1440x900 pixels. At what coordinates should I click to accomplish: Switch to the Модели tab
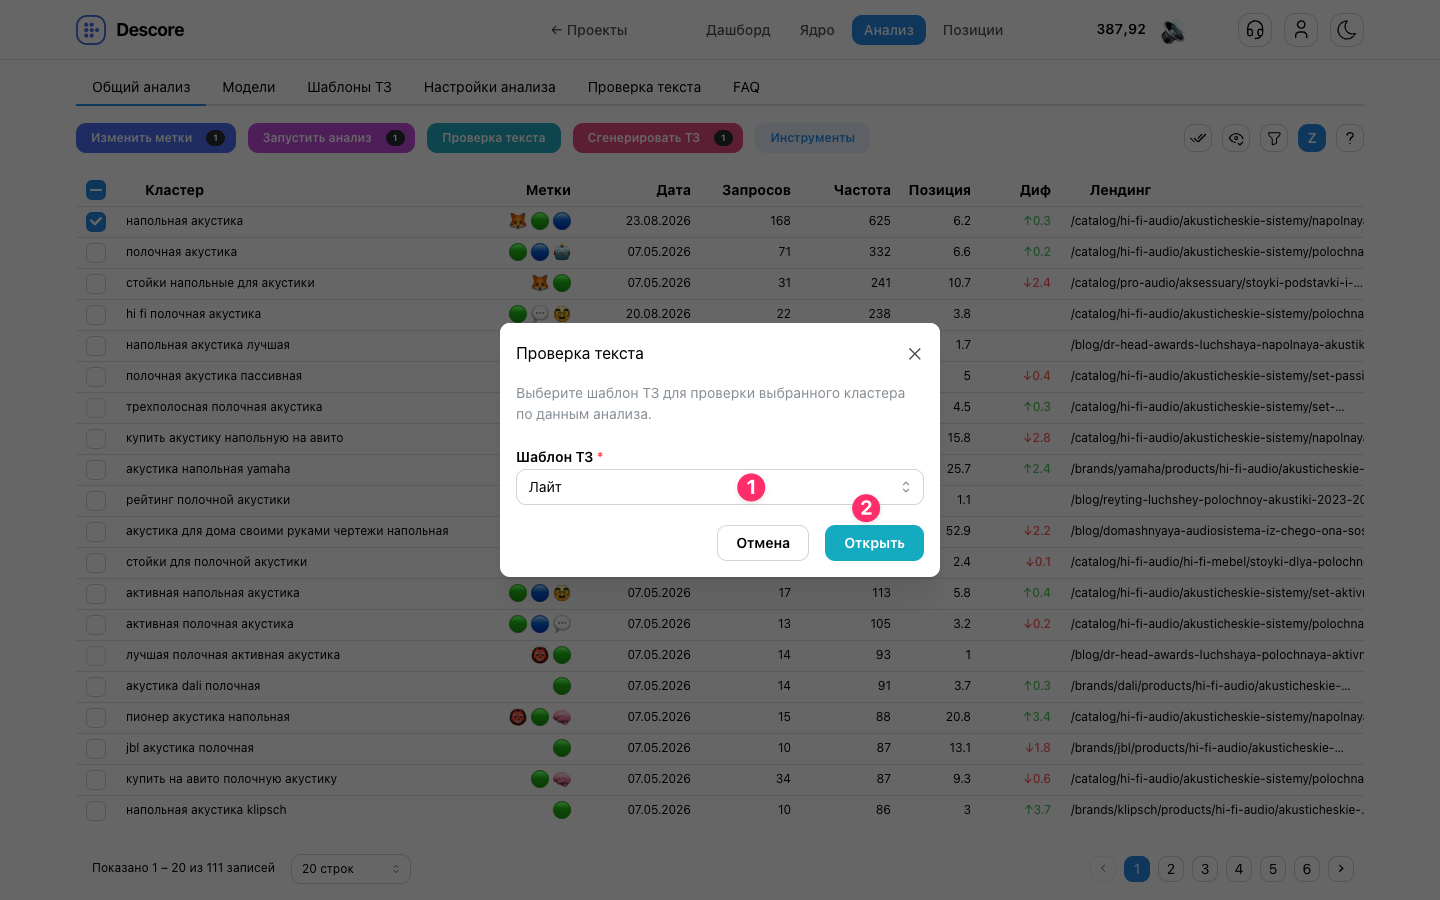click(x=249, y=87)
